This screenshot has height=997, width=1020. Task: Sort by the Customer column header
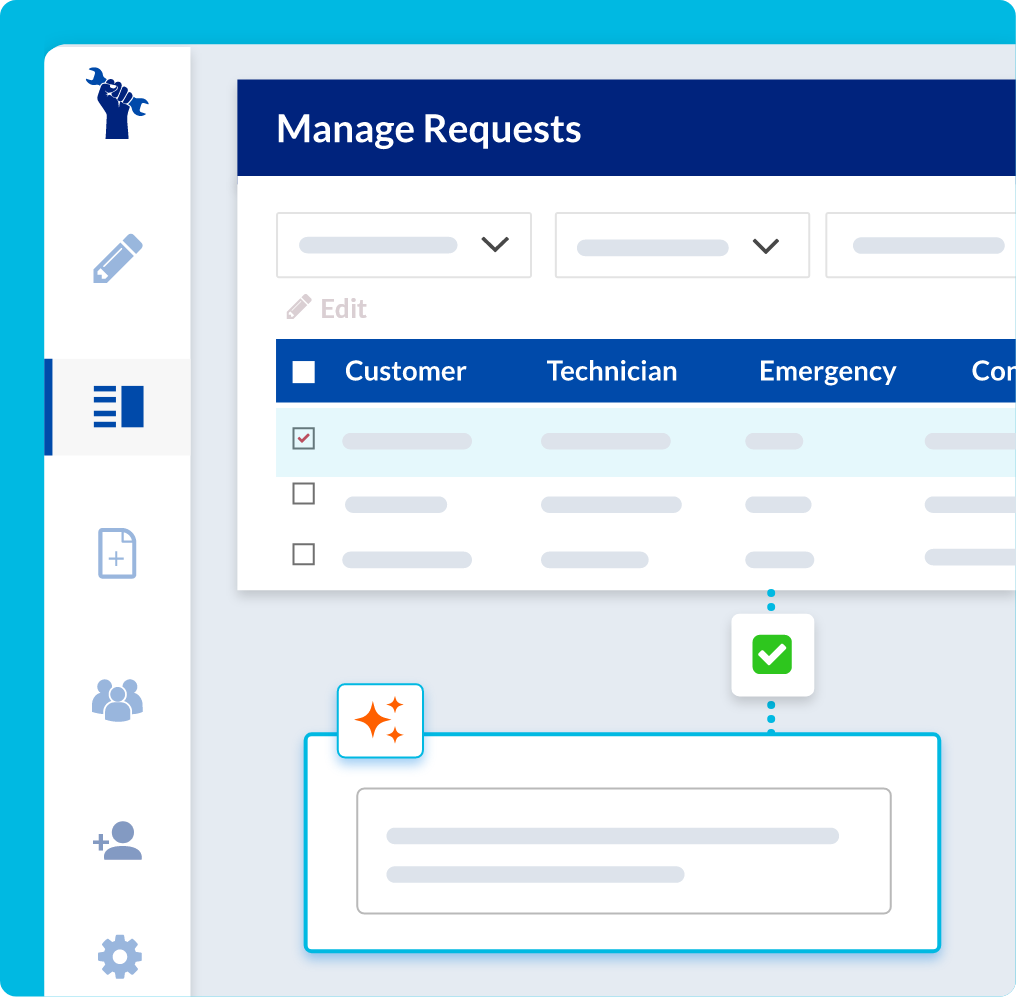[x=405, y=371]
